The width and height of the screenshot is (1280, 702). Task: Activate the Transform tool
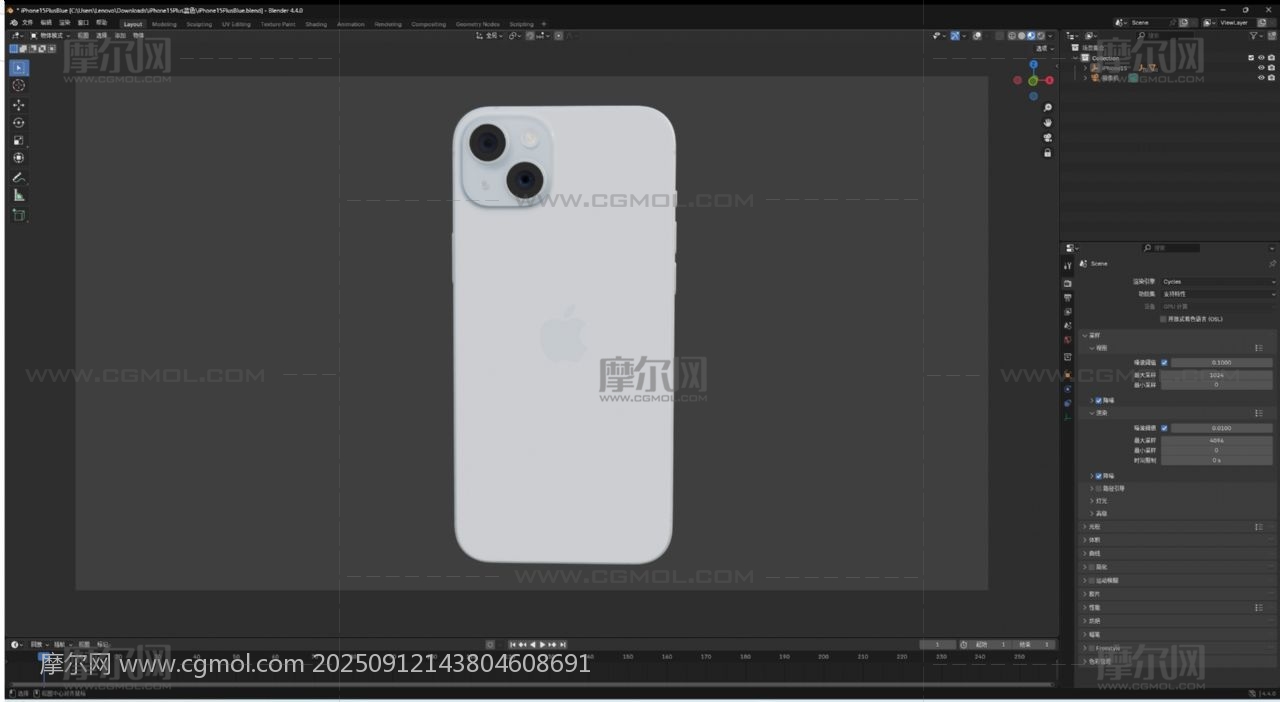click(19, 158)
